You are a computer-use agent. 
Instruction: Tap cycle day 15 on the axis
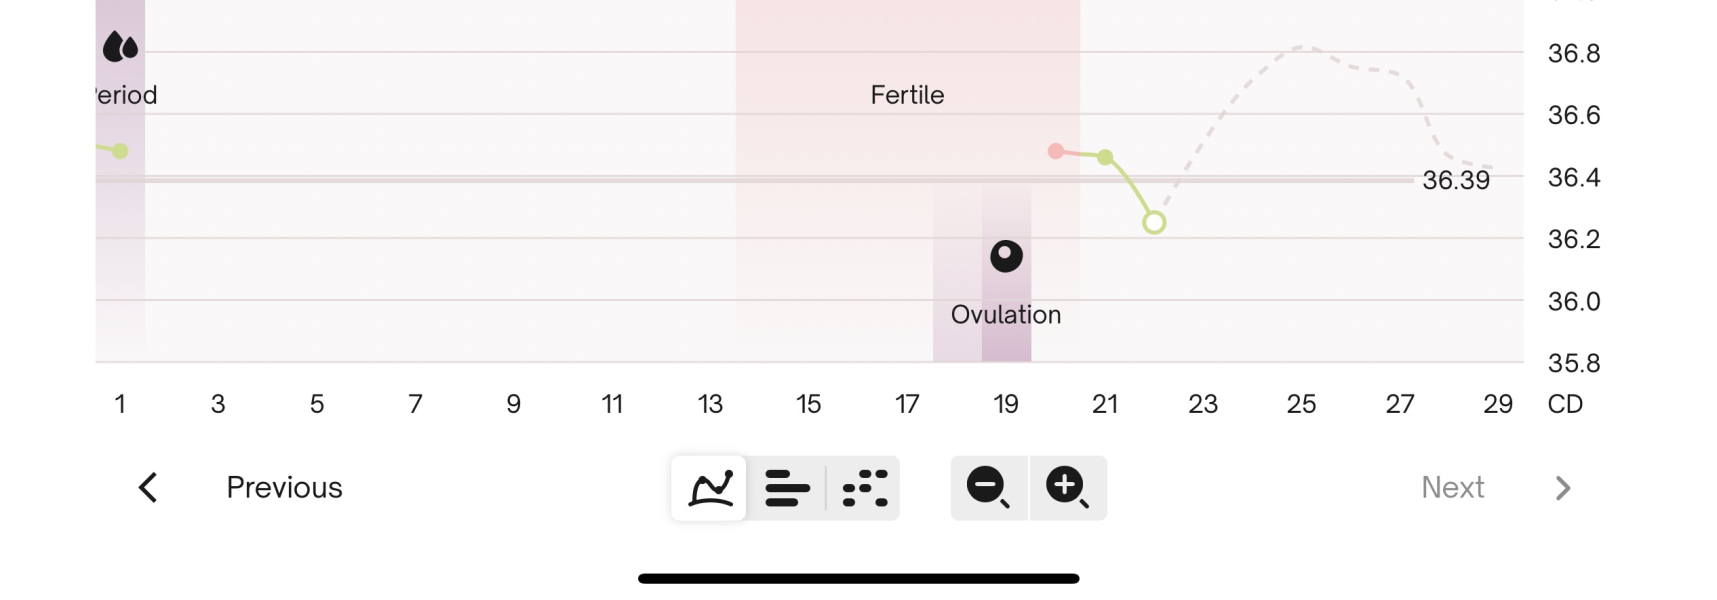coord(808,404)
